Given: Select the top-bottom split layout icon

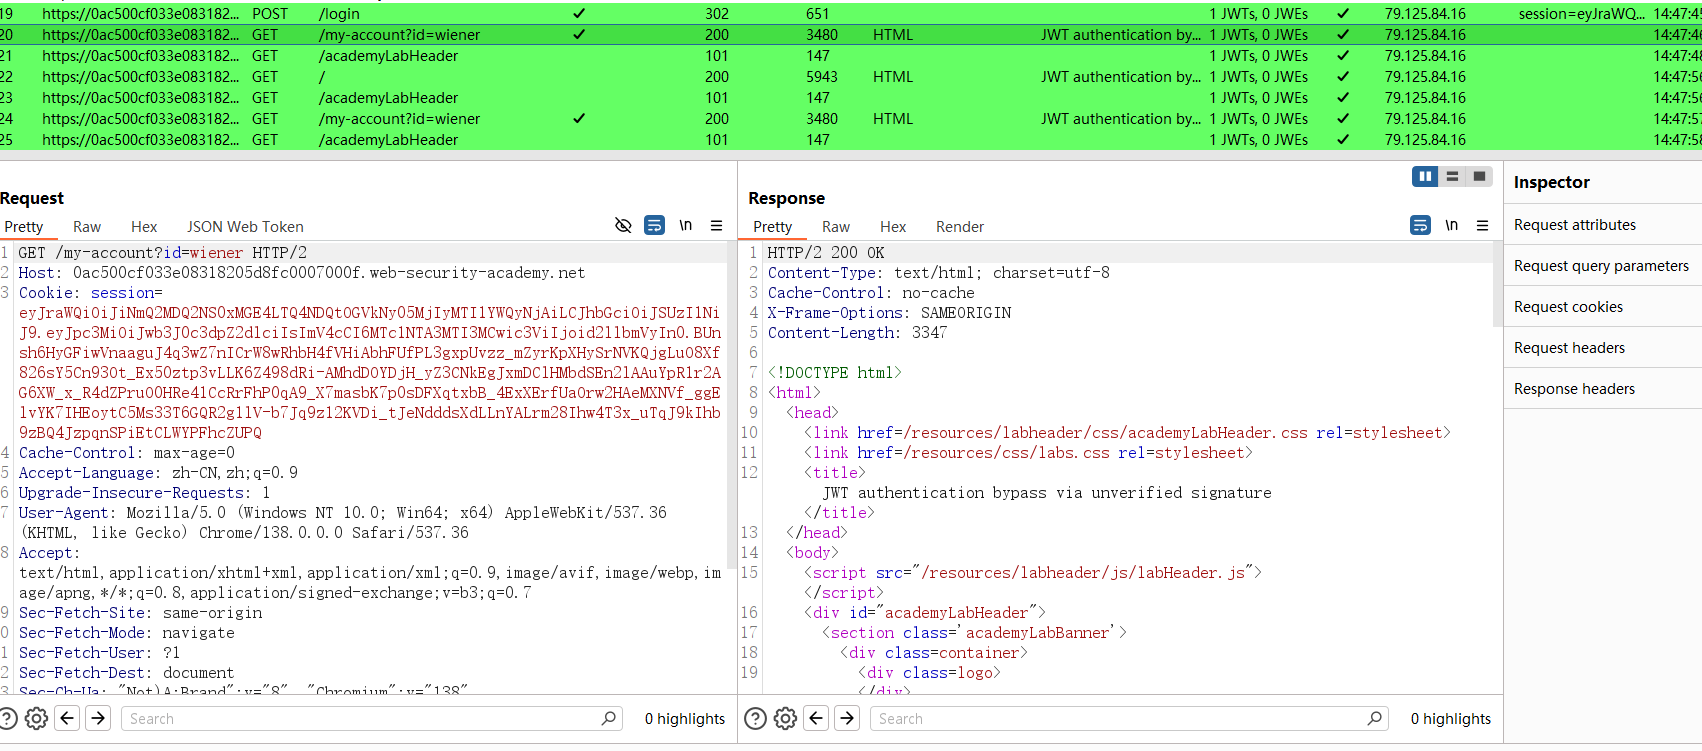Looking at the screenshot, I should coord(1452,177).
